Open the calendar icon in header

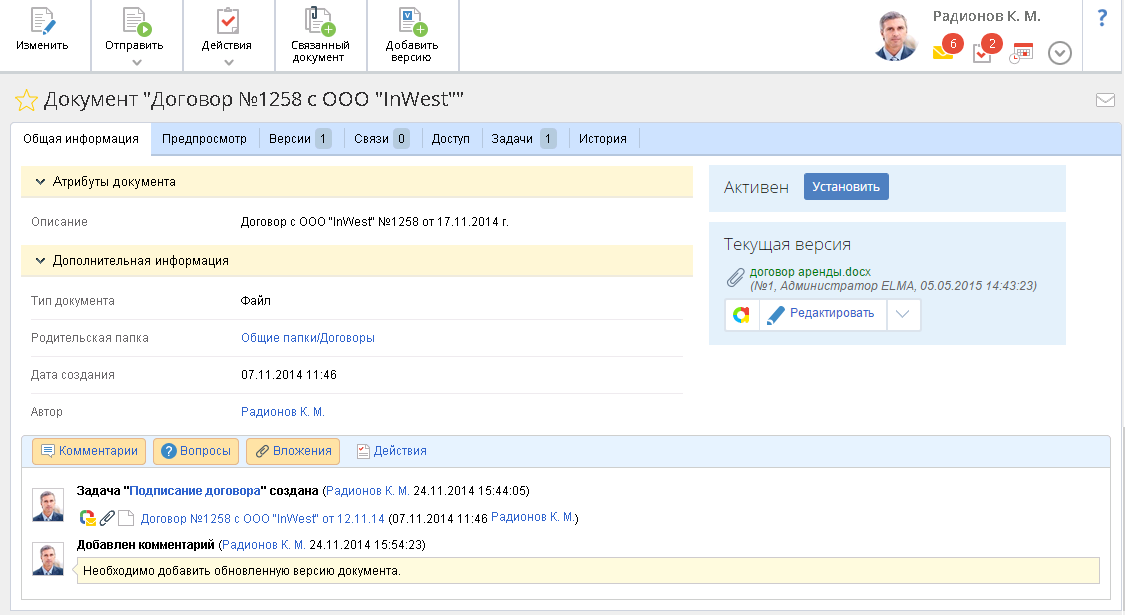(x=1021, y=53)
